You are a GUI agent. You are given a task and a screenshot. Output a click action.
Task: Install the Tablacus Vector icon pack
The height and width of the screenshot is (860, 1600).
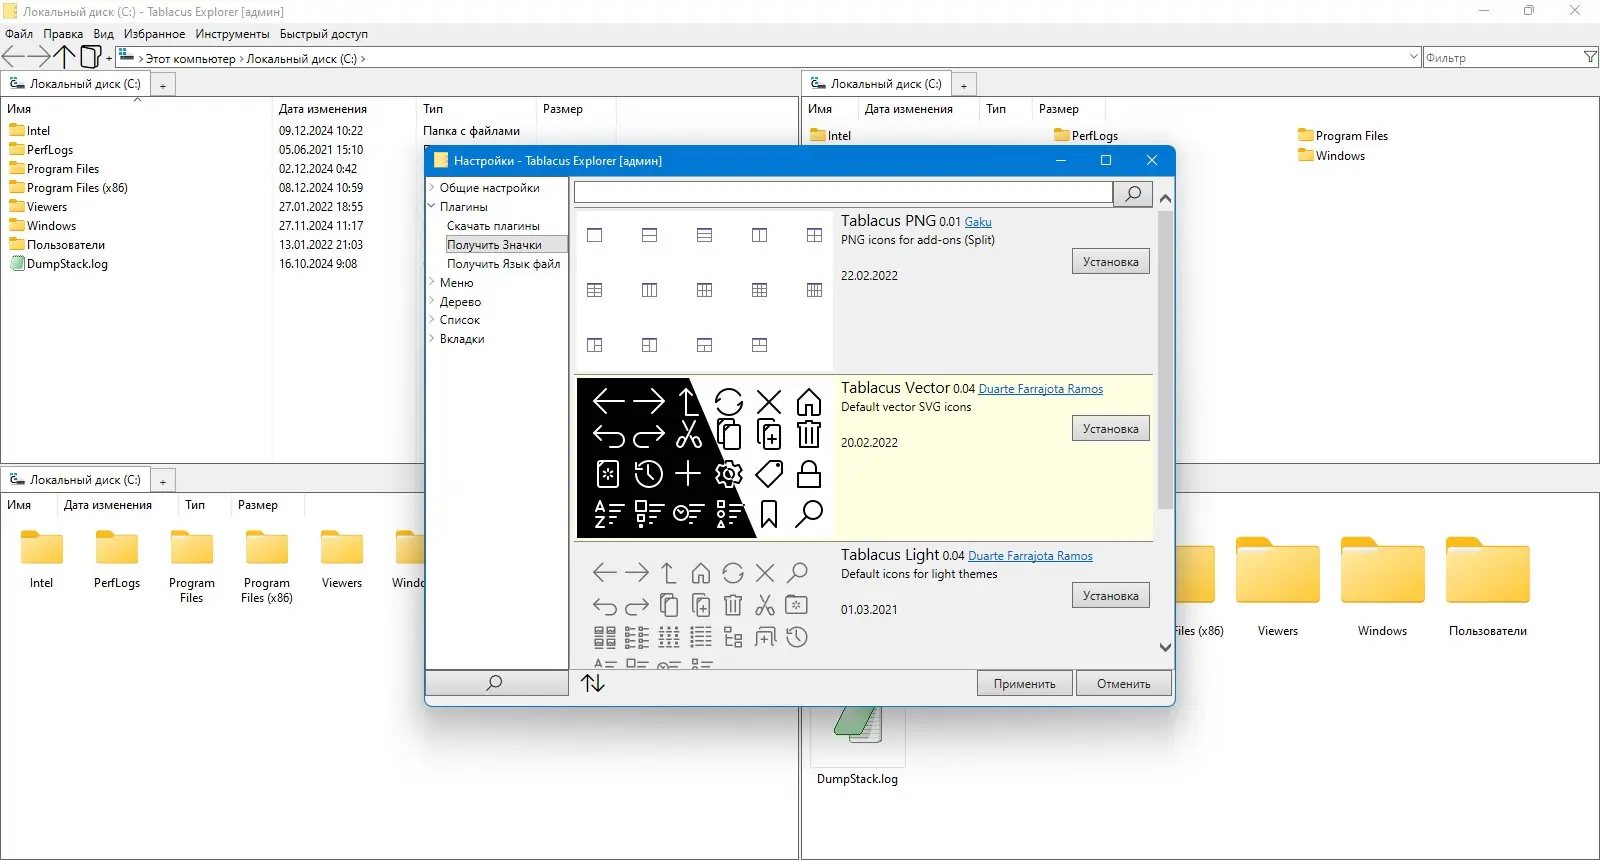pyautogui.click(x=1111, y=429)
